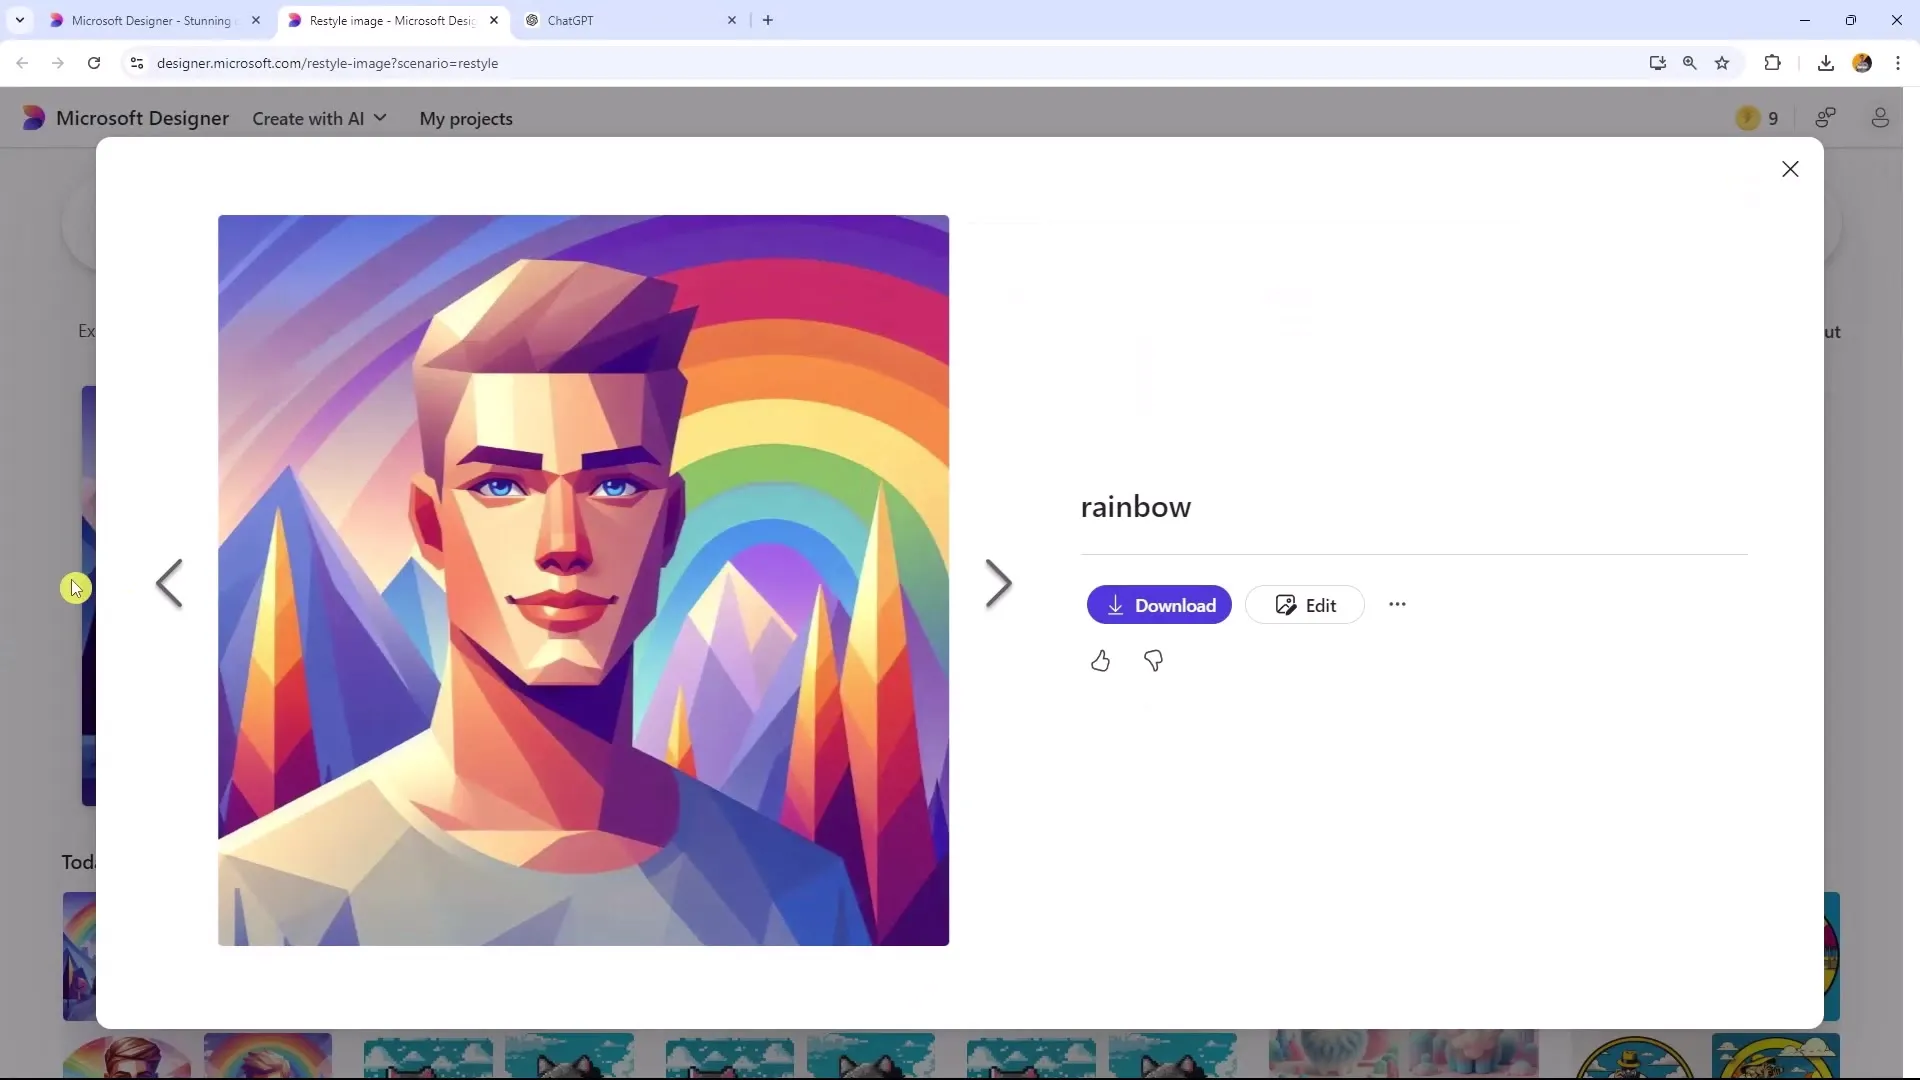This screenshot has height=1080, width=1920.
Task: Open the Chrome three-dot menu
Action: (1898, 63)
